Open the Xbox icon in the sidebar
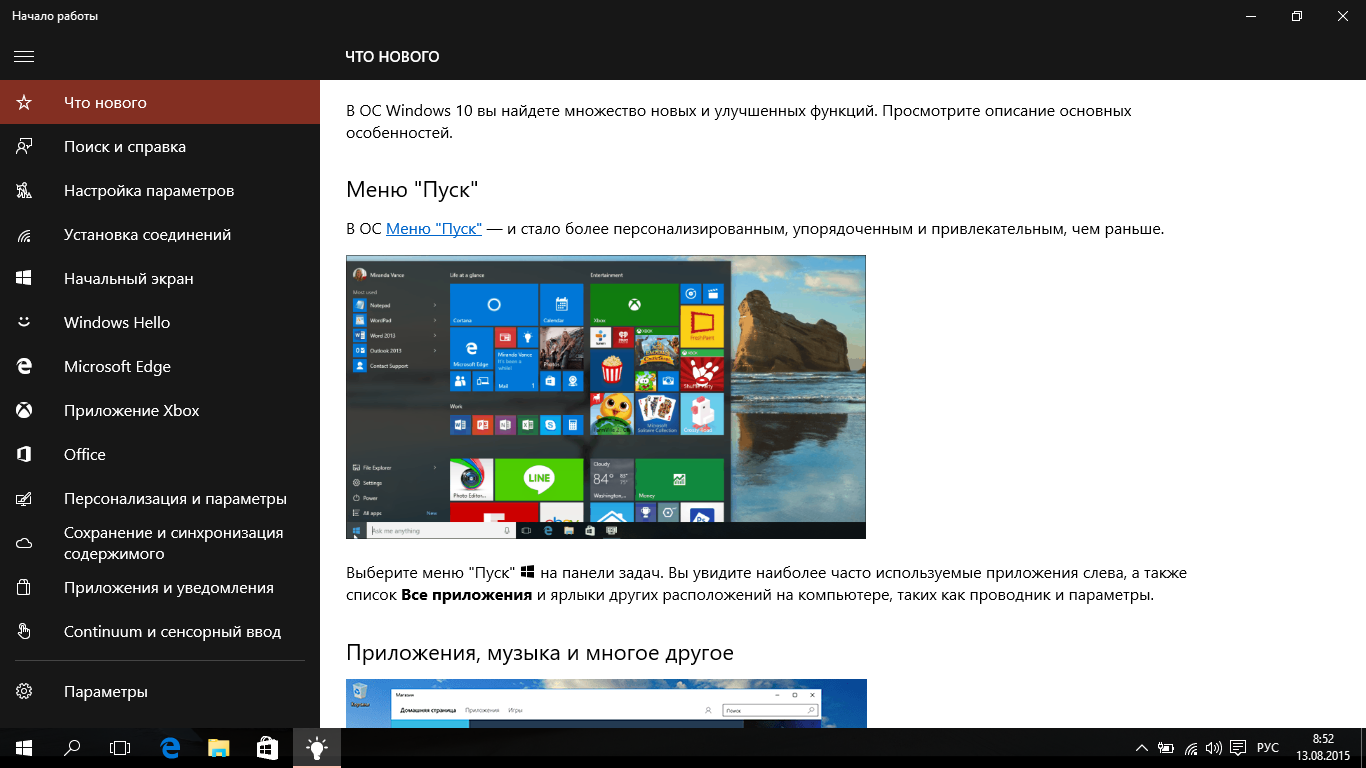This screenshot has width=1366, height=768. pyautogui.click(x=24, y=411)
